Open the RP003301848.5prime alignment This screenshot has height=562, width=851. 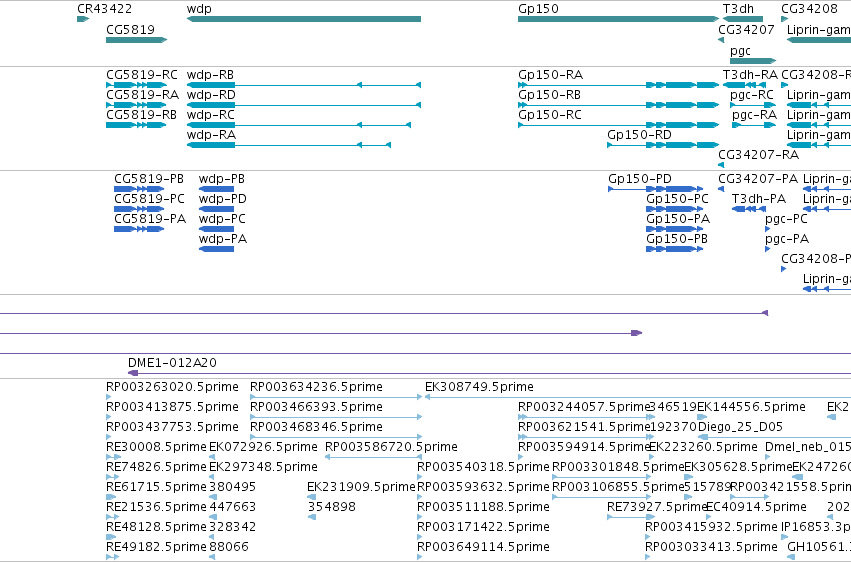click(601, 478)
